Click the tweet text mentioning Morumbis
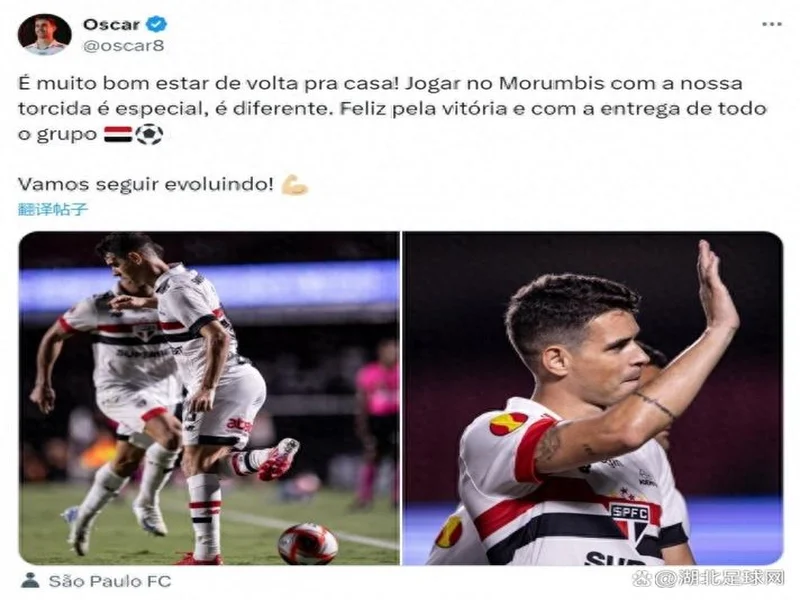The image size is (800, 600). tap(393, 109)
